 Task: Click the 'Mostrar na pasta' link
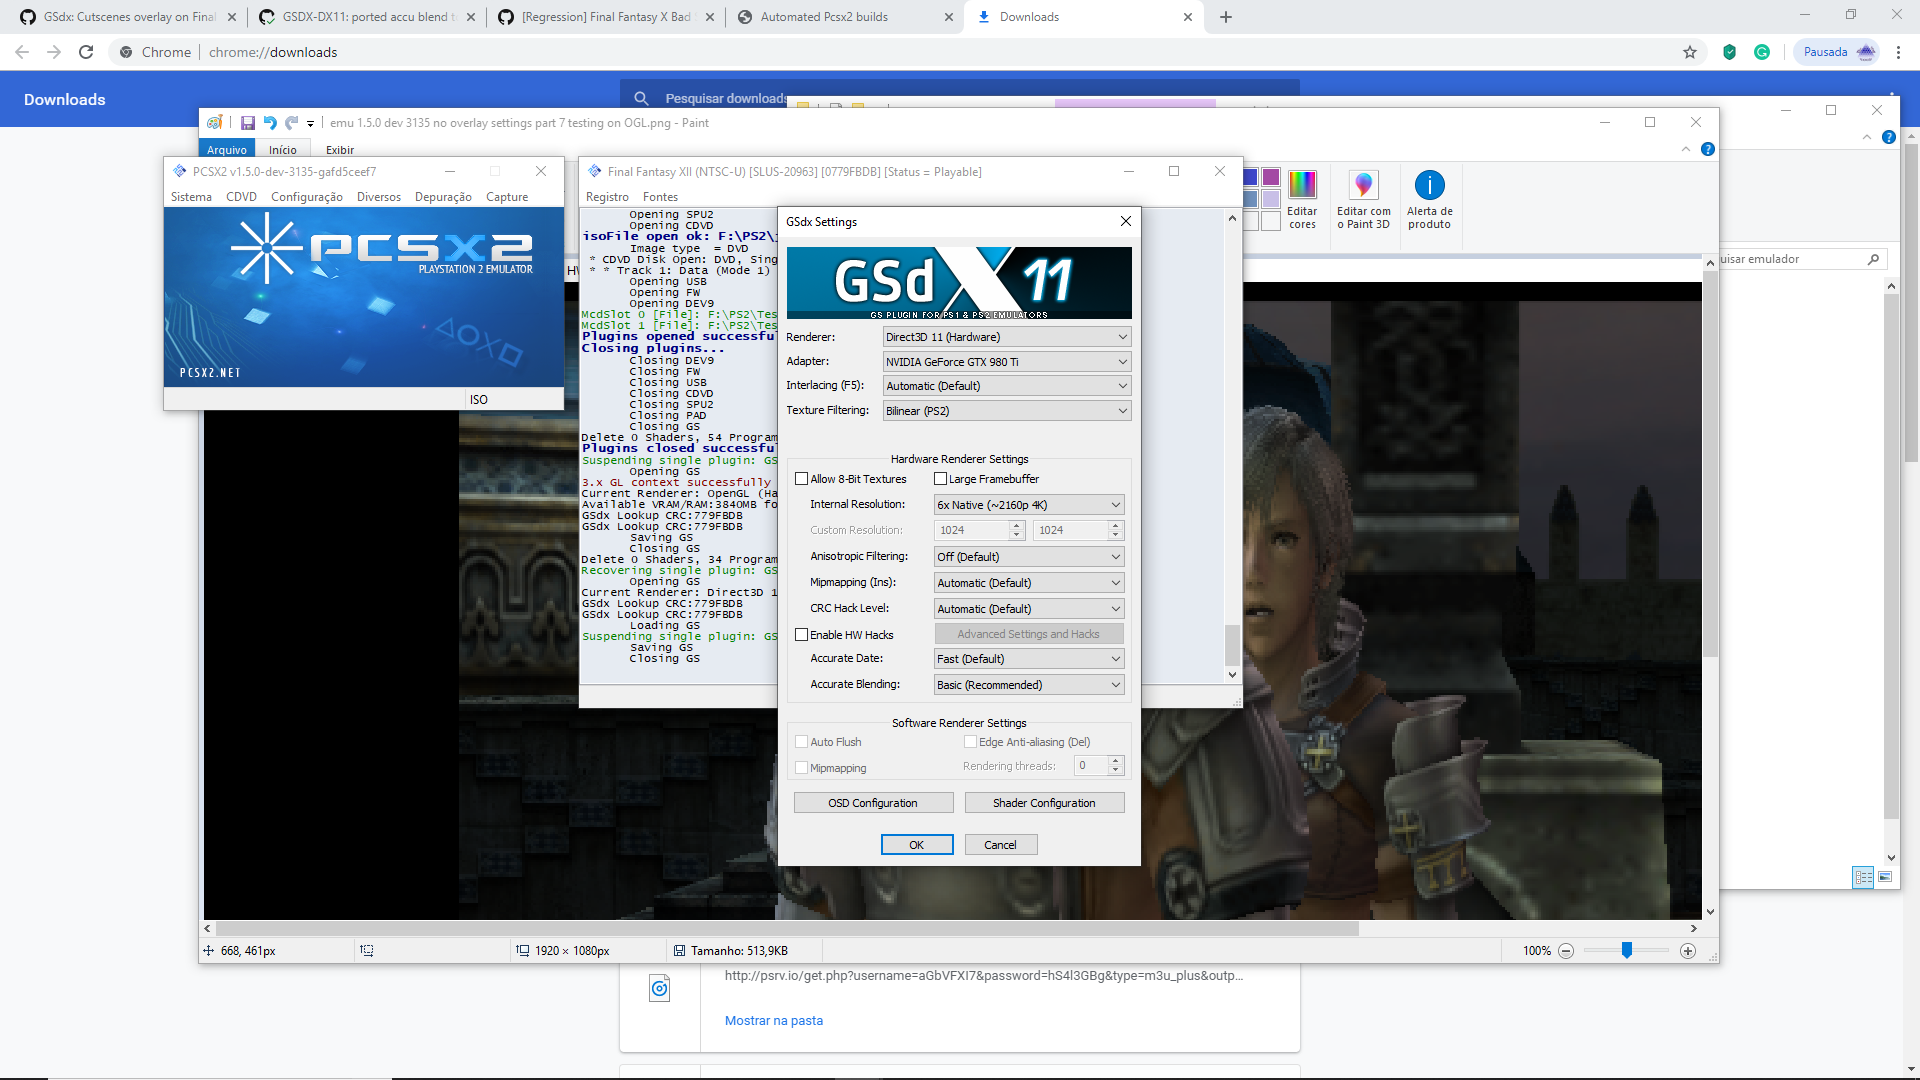click(x=773, y=1020)
